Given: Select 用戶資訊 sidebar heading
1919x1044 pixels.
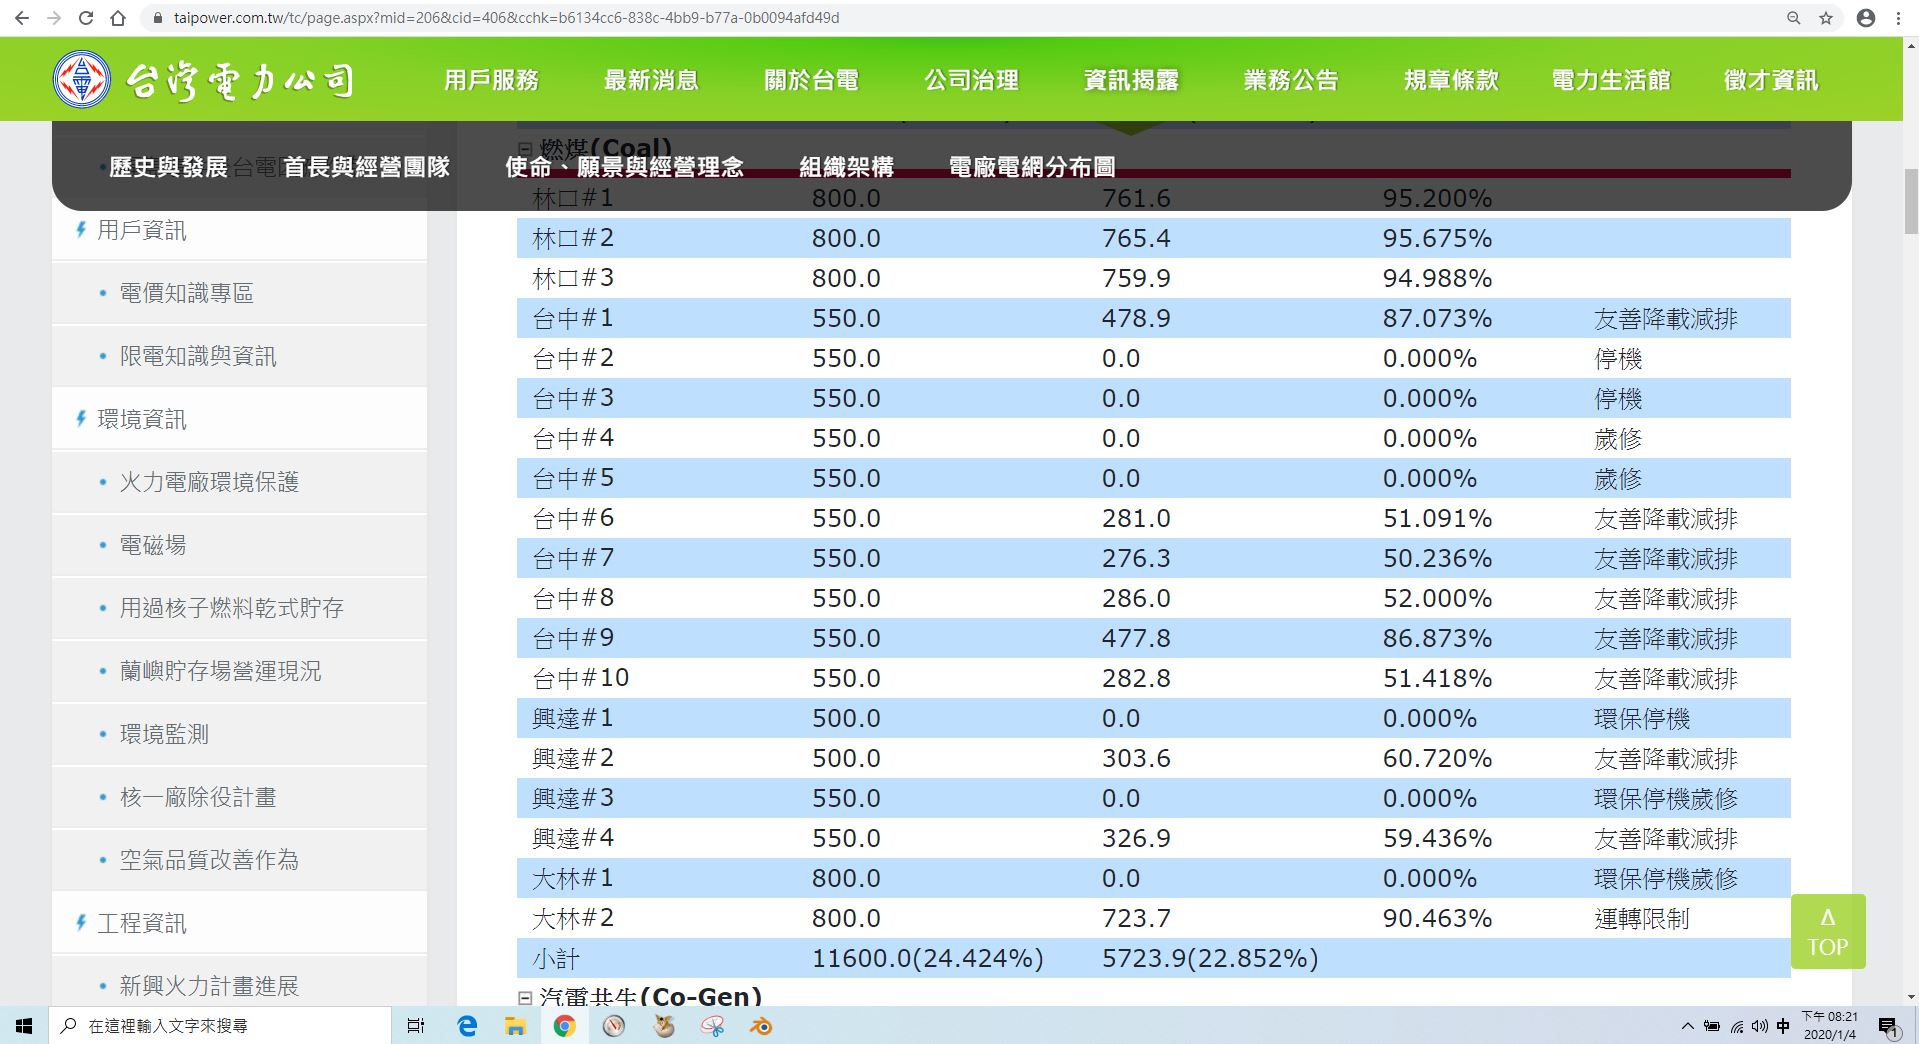Looking at the screenshot, I should (141, 231).
